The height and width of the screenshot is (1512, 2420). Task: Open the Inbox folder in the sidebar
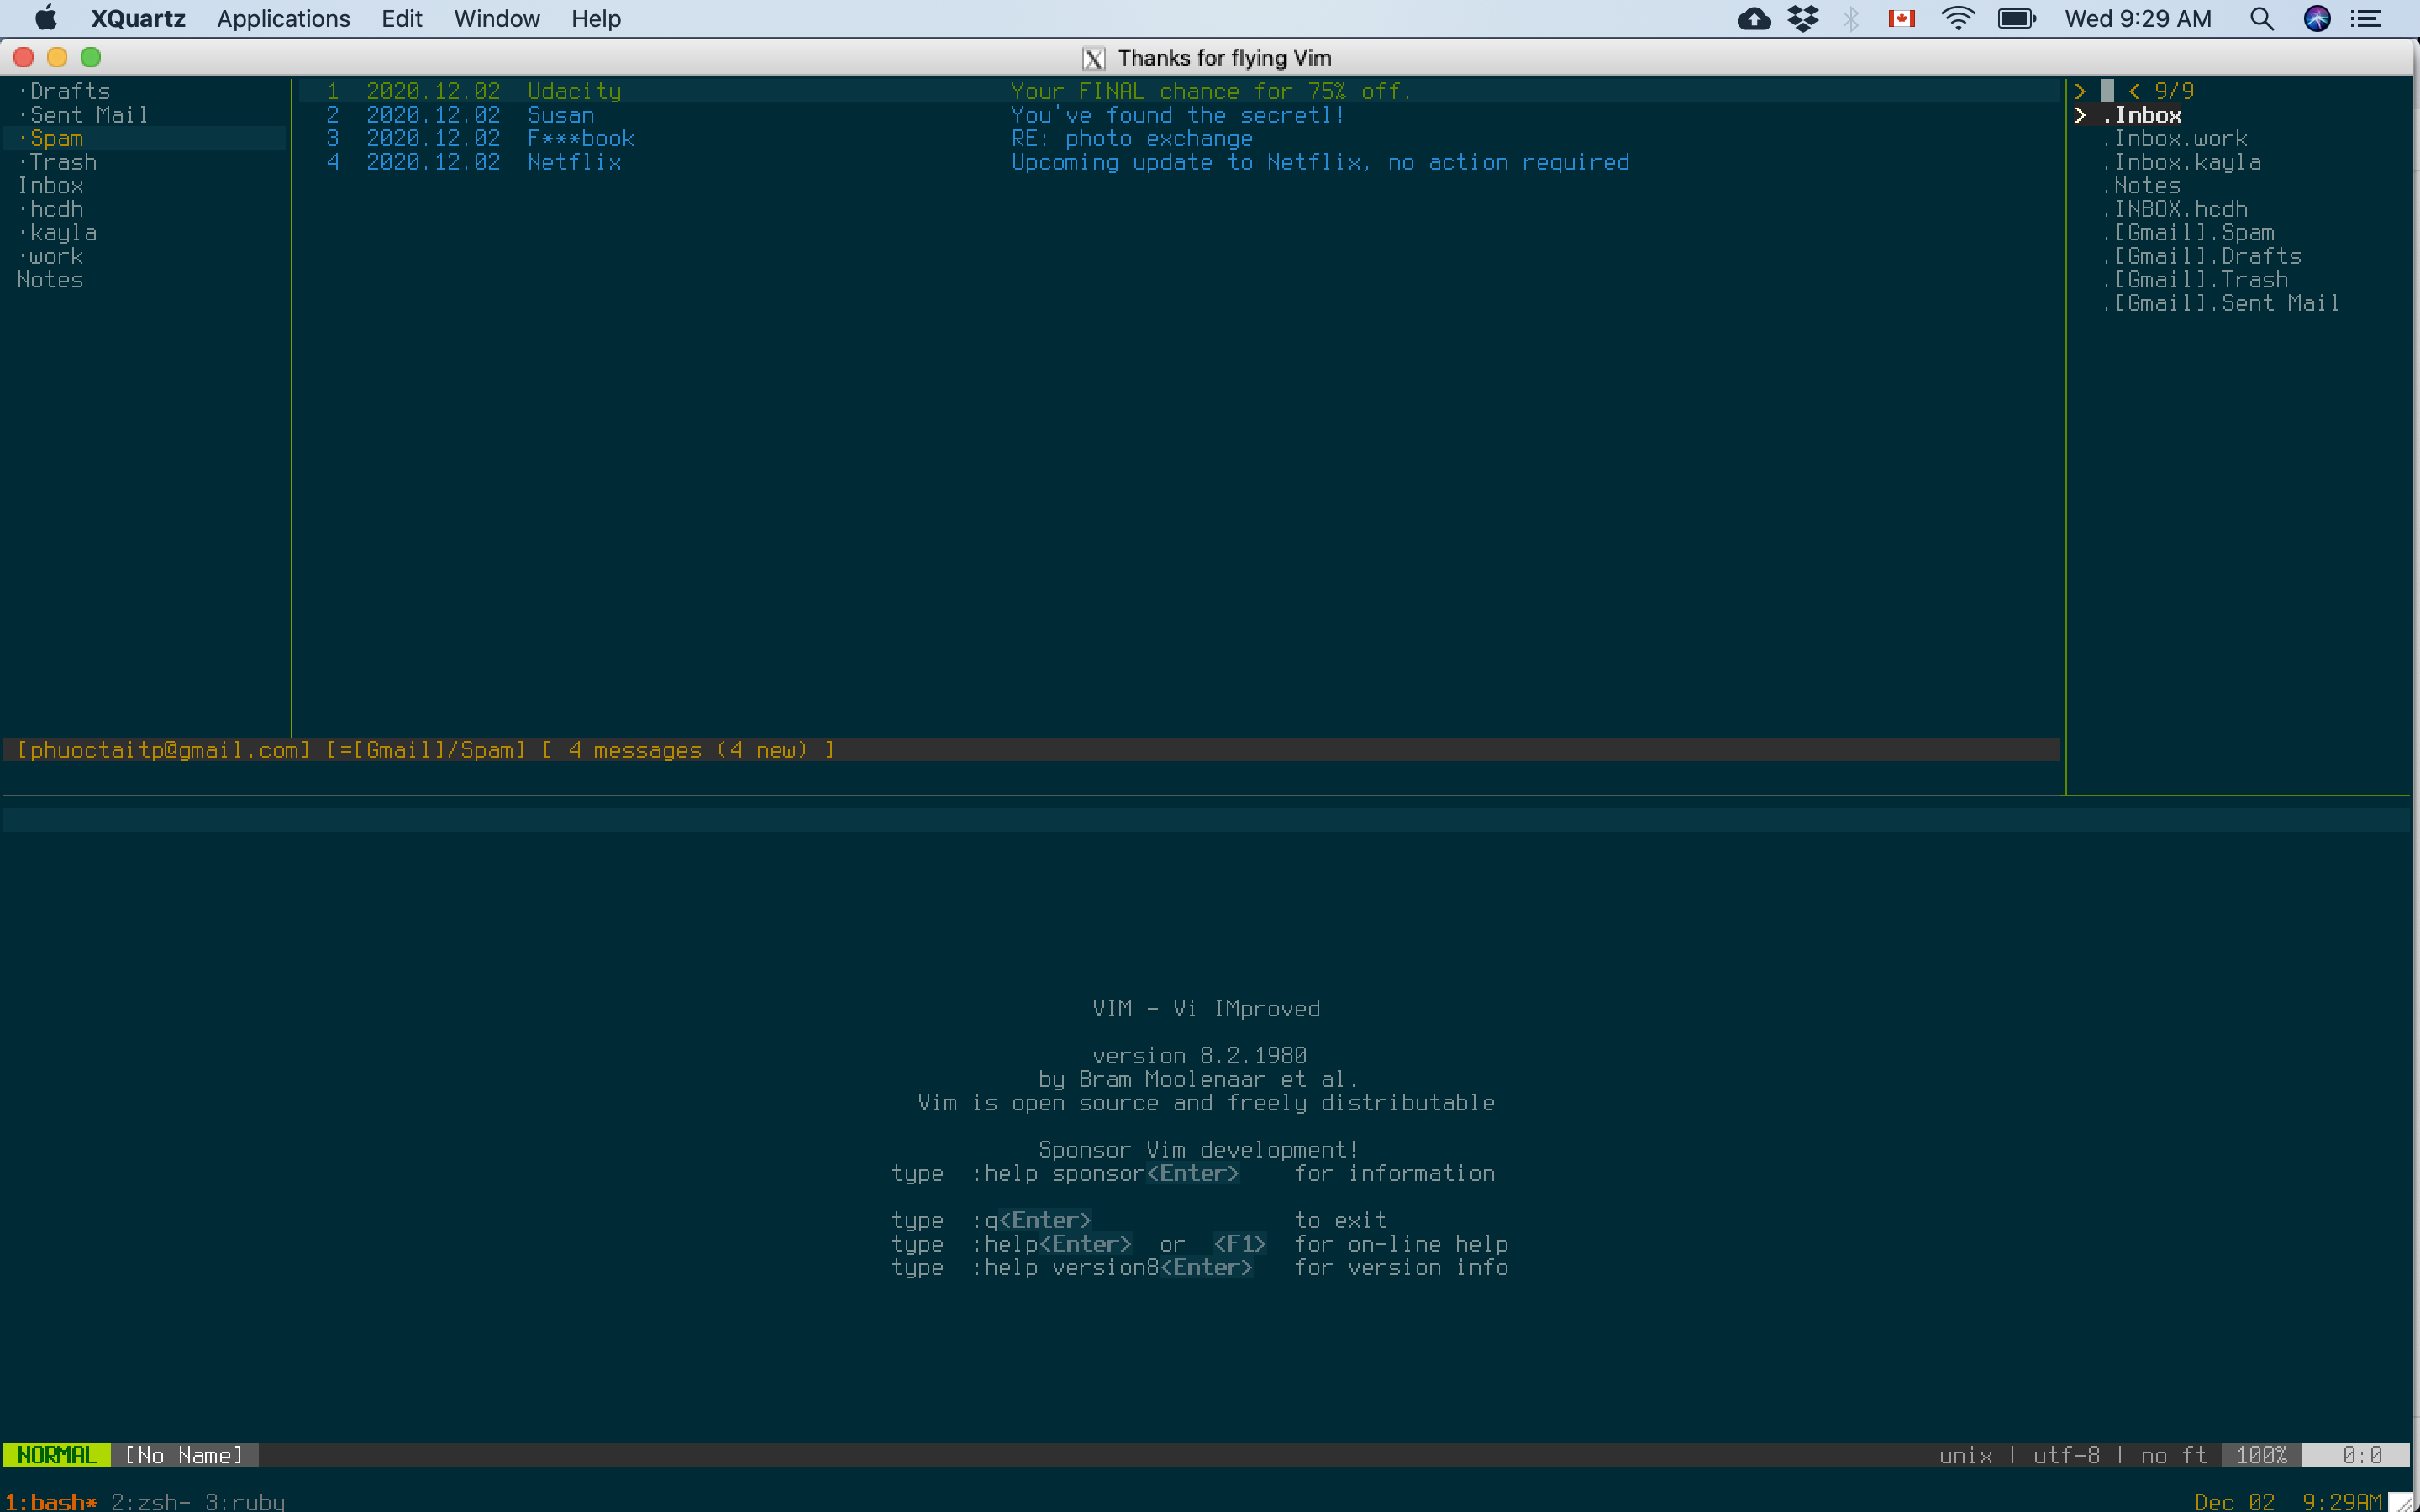pos(50,185)
